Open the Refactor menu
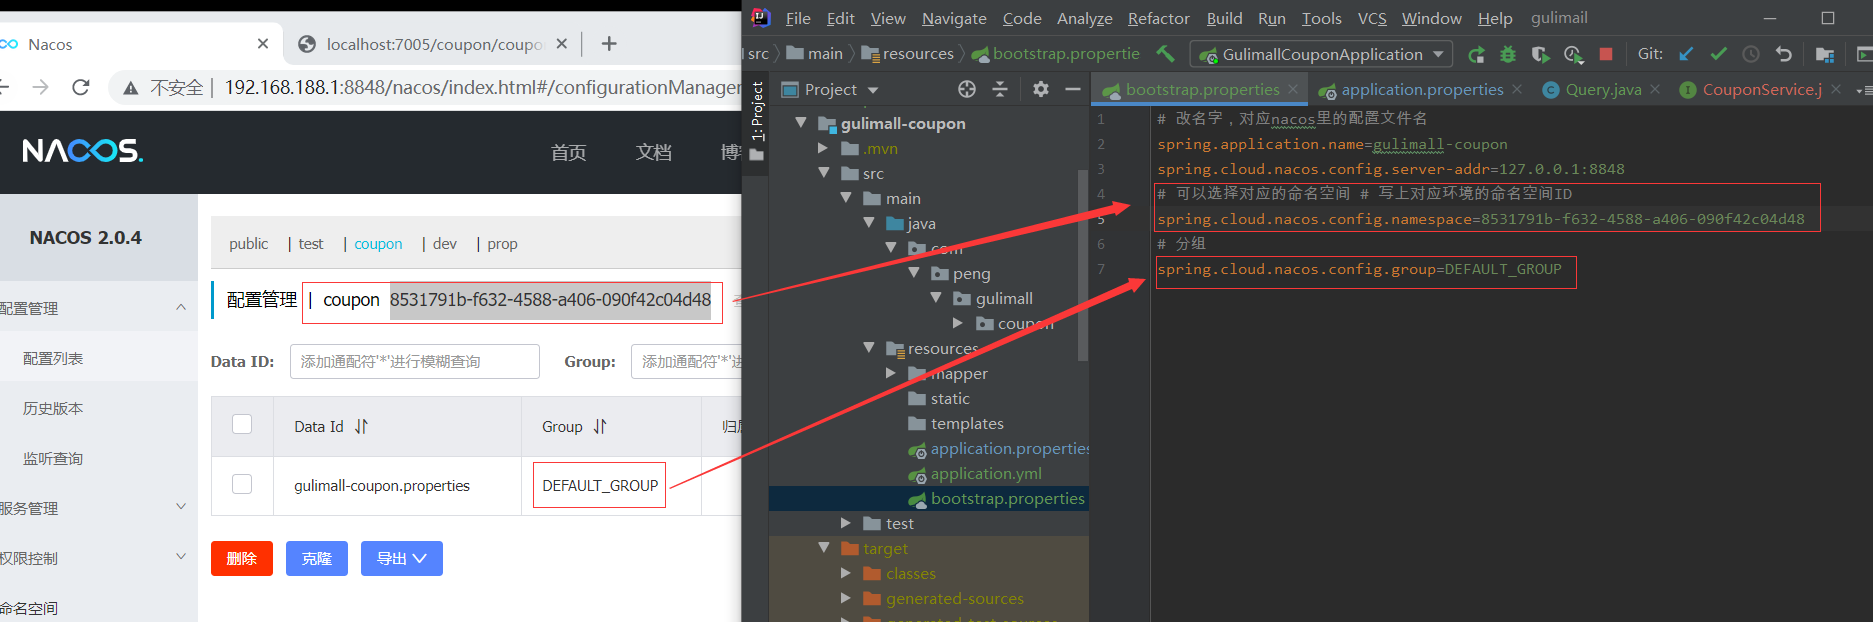 (x=1158, y=18)
